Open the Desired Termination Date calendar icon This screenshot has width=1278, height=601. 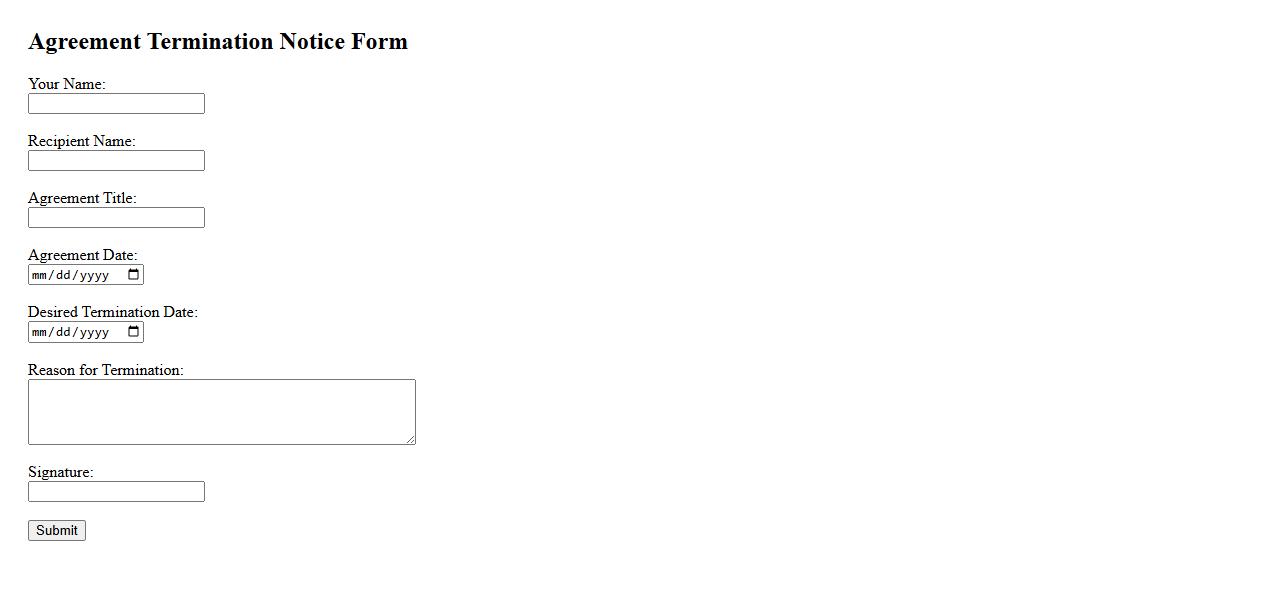pyautogui.click(x=134, y=332)
